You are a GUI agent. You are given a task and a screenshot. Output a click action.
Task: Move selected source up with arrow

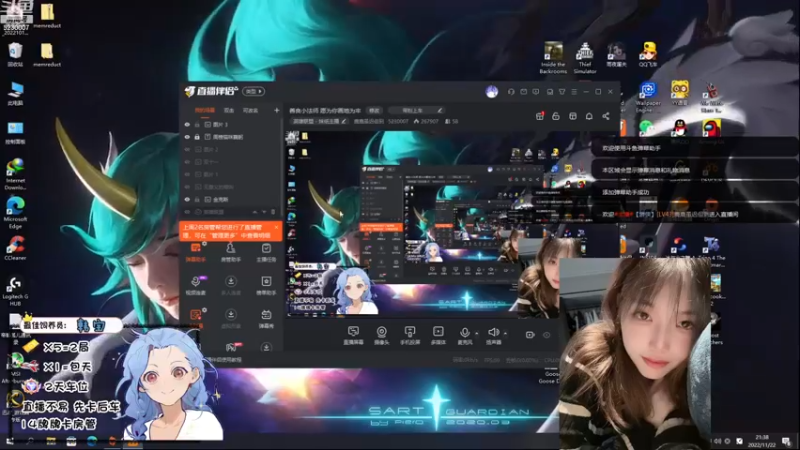(x=255, y=212)
